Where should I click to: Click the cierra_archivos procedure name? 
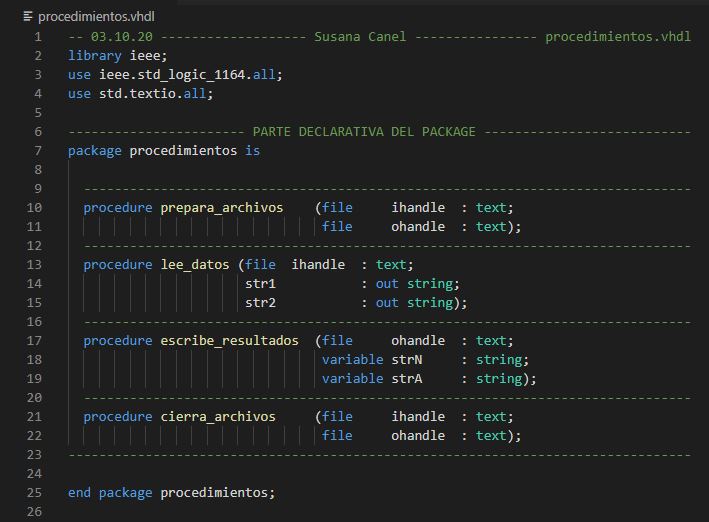(x=217, y=417)
